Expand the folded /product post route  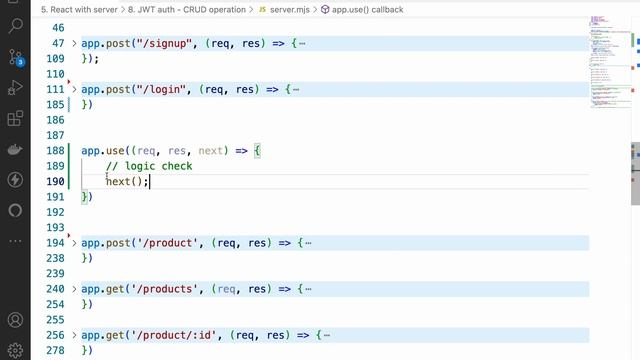pos(74,243)
